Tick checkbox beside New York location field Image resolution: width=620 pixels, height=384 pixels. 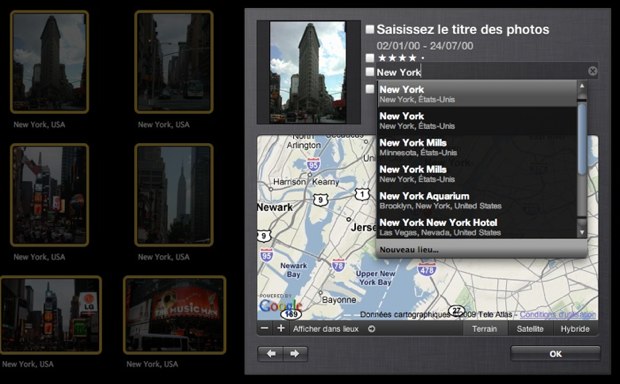coord(370,72)
